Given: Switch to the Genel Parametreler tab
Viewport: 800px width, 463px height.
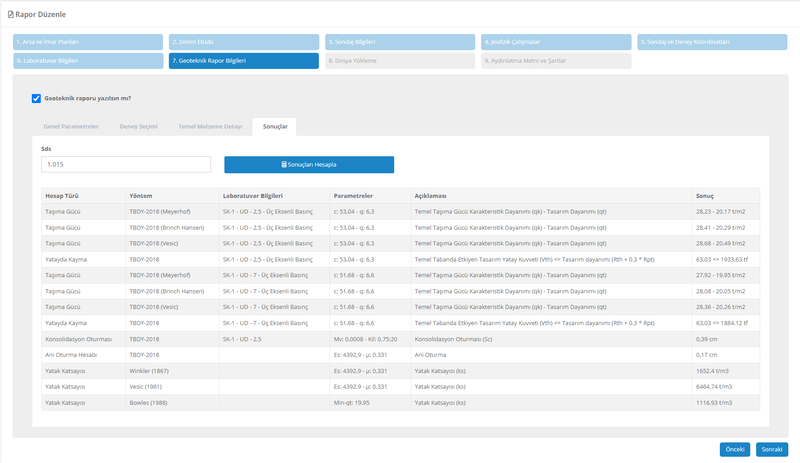Looking at the screenshot, I should tap(71, 127).
